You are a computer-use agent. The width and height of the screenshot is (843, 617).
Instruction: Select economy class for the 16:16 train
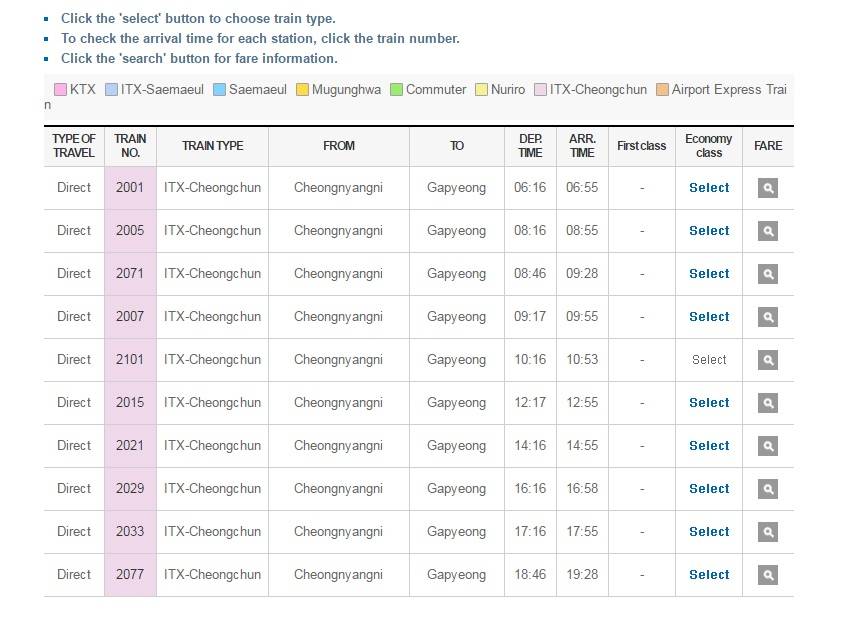pos(709,489)
